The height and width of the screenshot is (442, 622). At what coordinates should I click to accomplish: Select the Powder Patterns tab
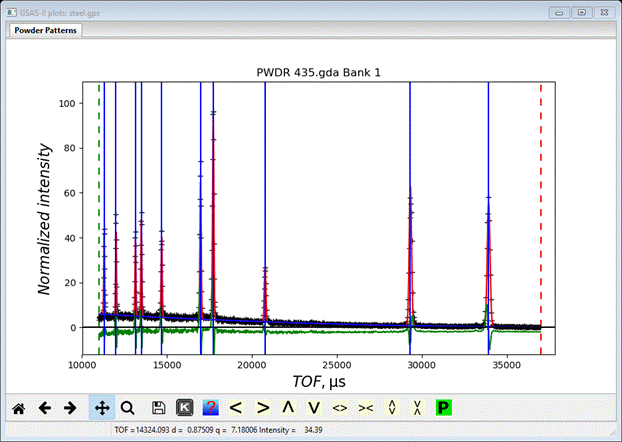(x=46, y=30)
